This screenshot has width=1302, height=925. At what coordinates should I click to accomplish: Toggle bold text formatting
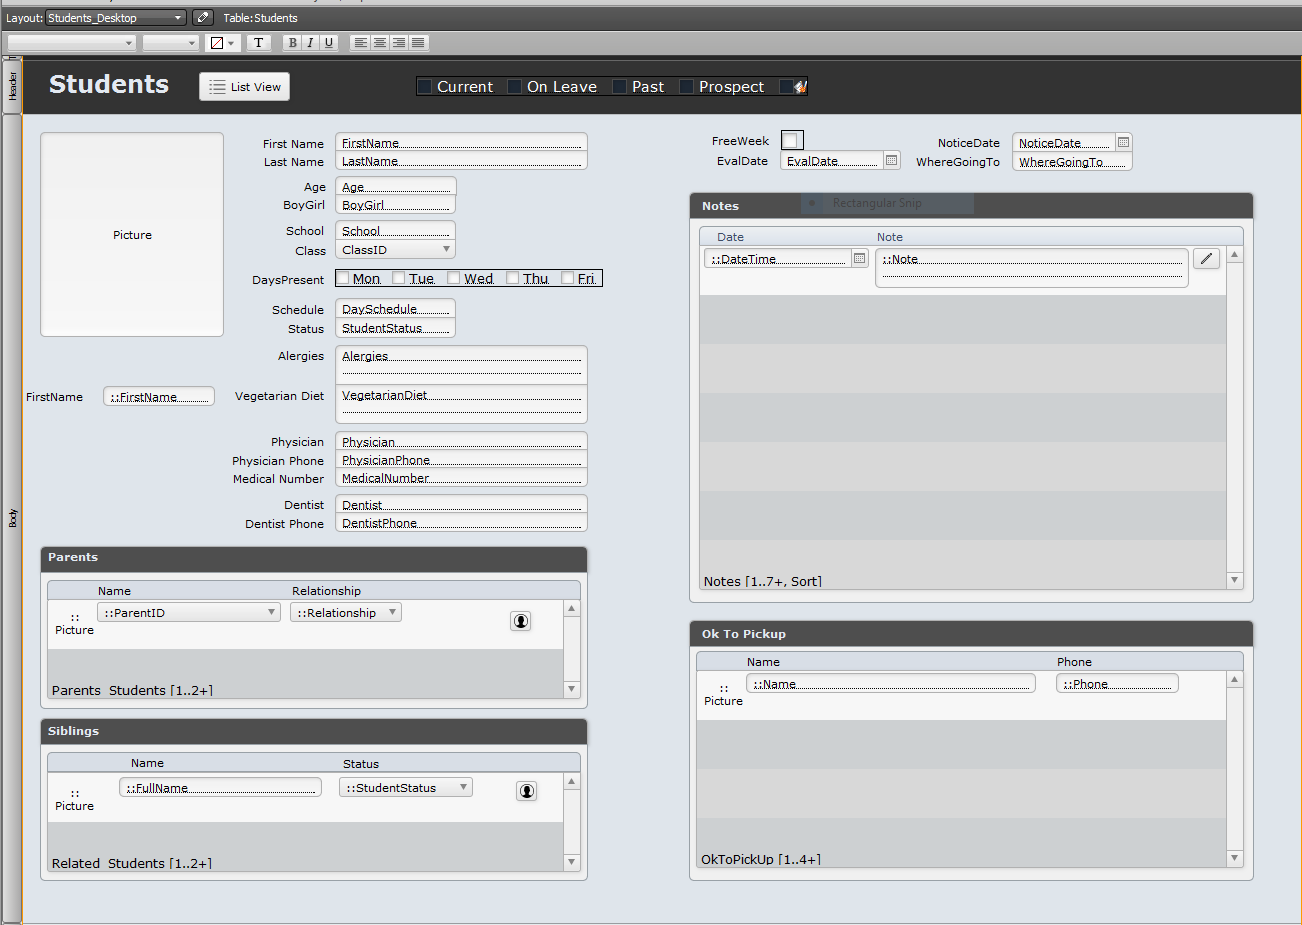click(292, 43)
